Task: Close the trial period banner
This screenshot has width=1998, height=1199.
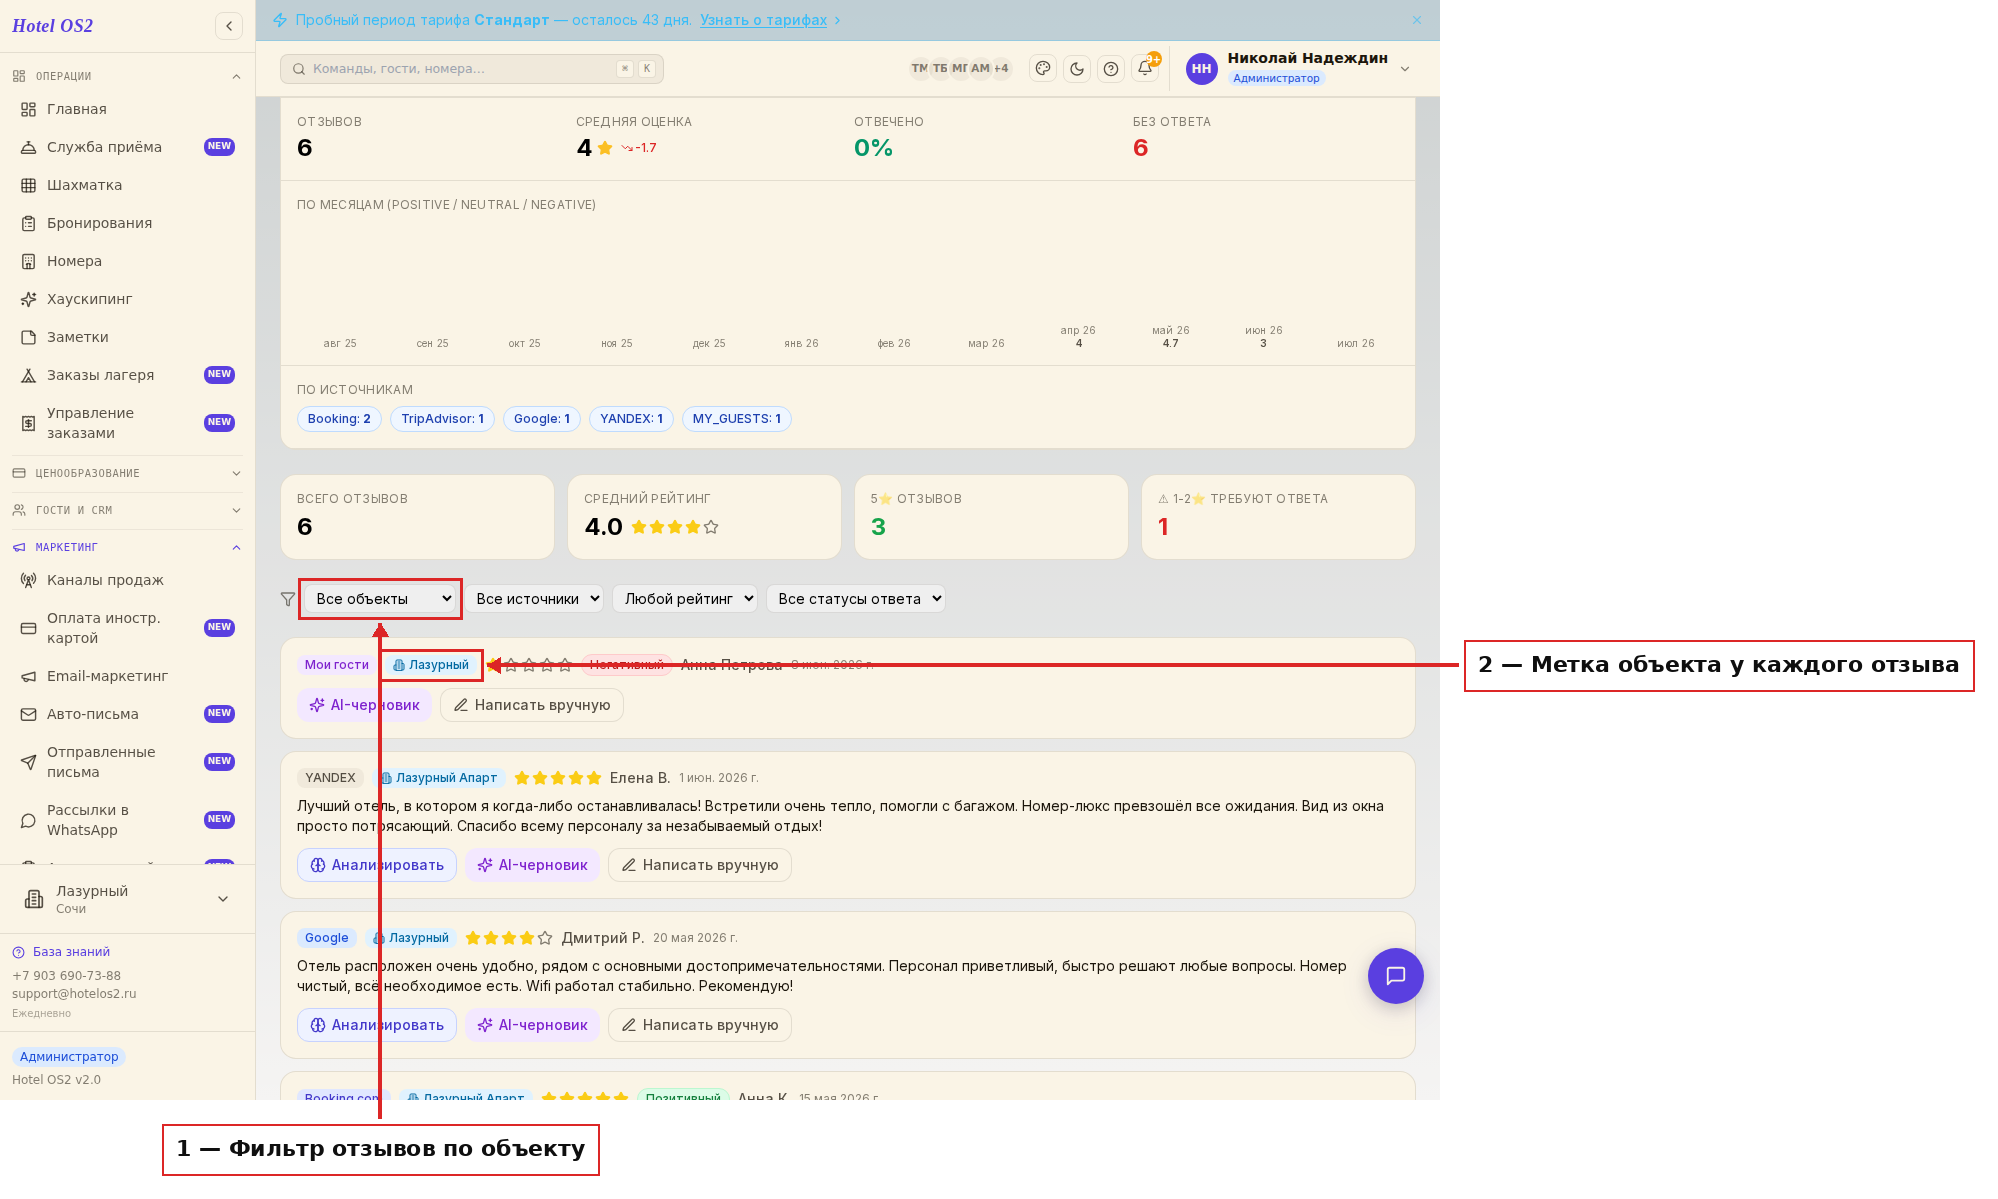Action: (1417, 20)
